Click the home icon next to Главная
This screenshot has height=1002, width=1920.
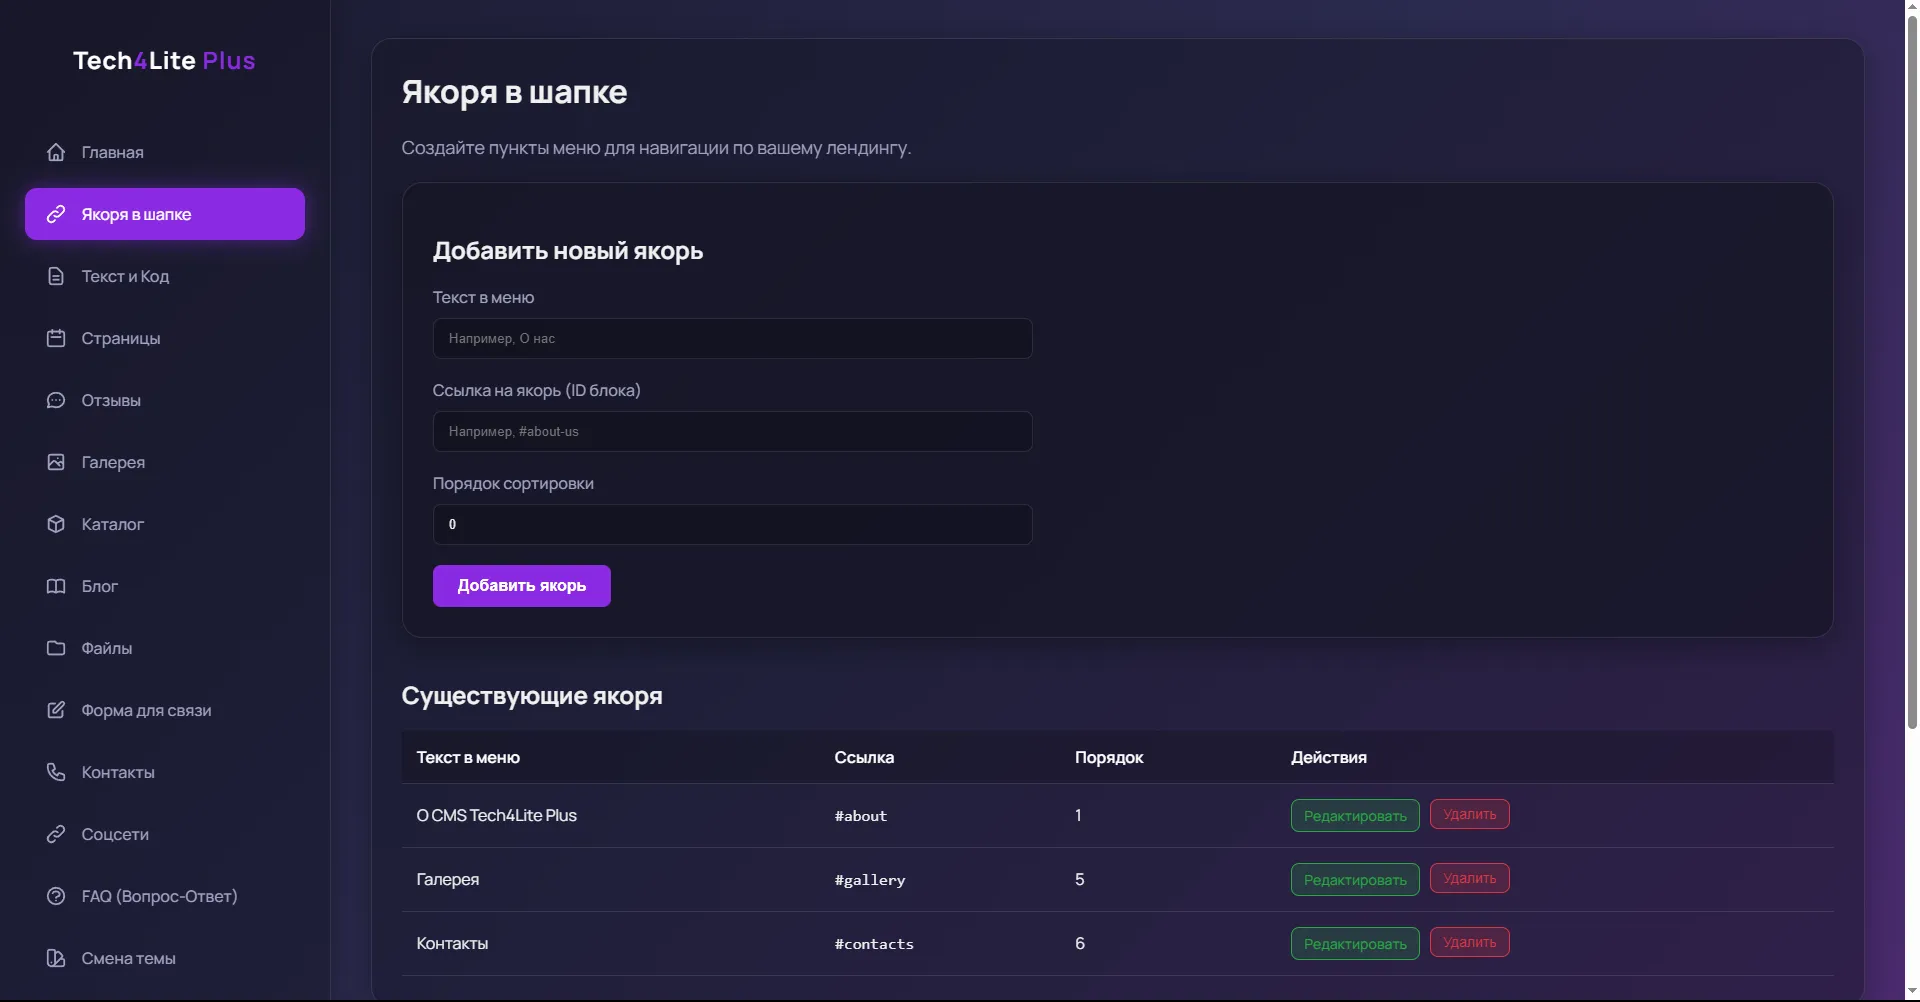56,152
